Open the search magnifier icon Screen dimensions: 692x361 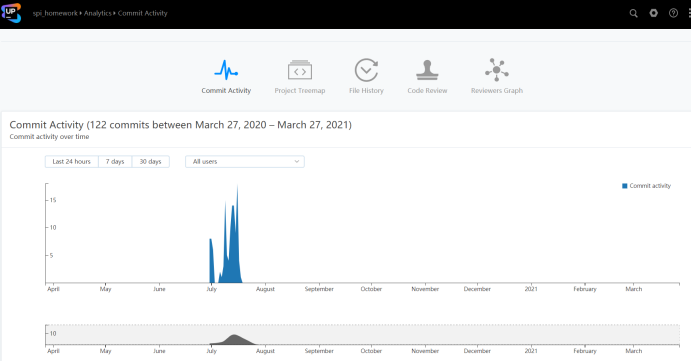[x=633, y=13]
